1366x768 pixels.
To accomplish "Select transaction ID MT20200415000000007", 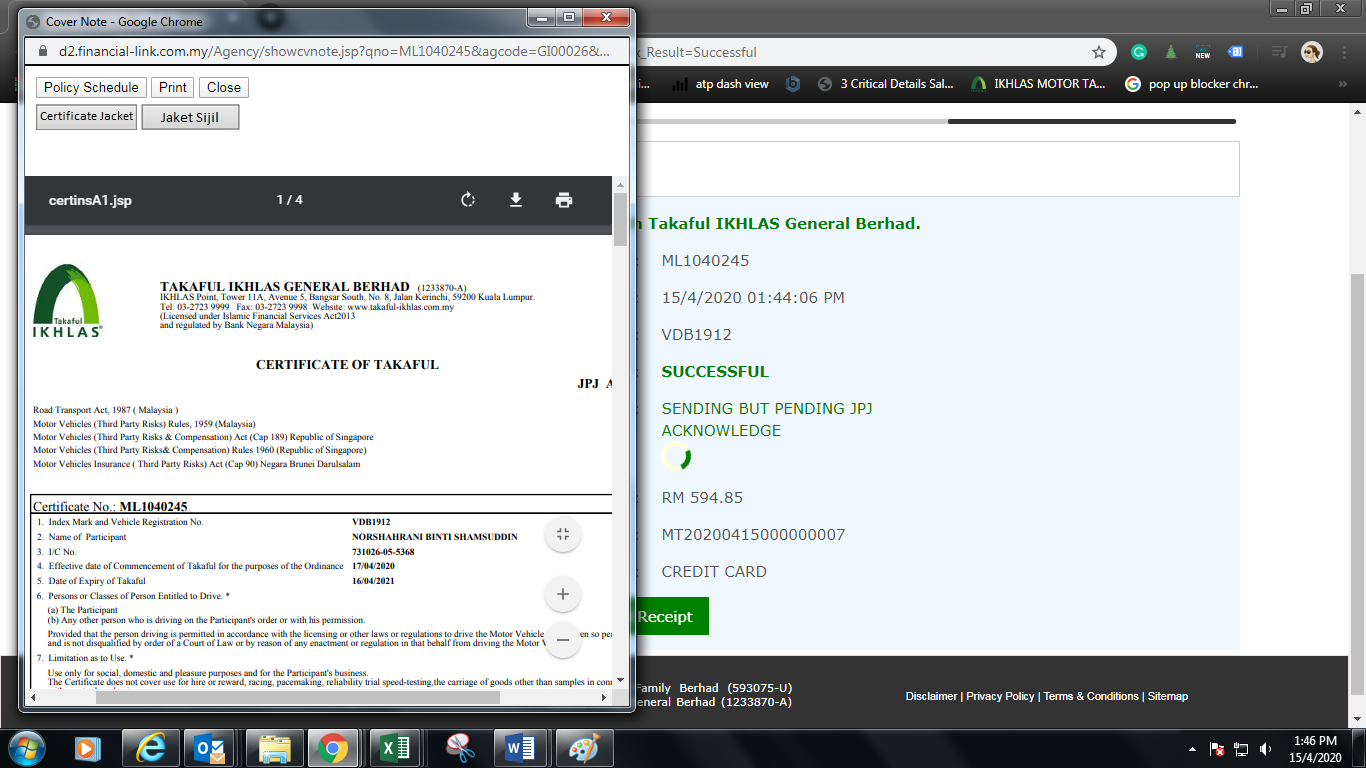I will [x=753, y=535].
